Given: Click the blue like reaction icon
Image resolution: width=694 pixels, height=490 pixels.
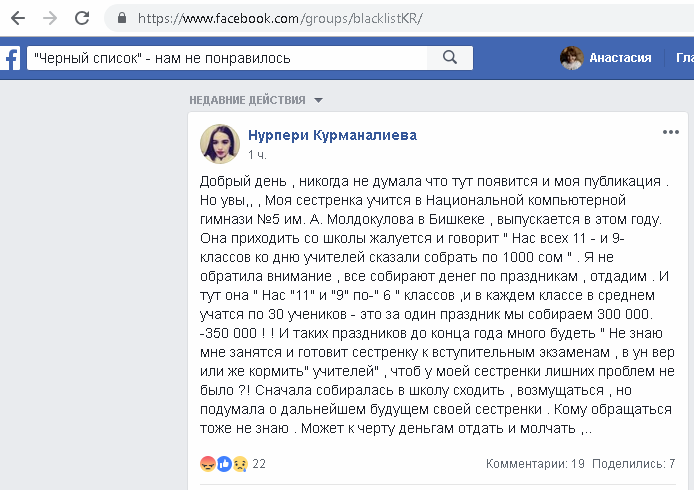Looking at the screenshot, I should (x=223, y=464).
